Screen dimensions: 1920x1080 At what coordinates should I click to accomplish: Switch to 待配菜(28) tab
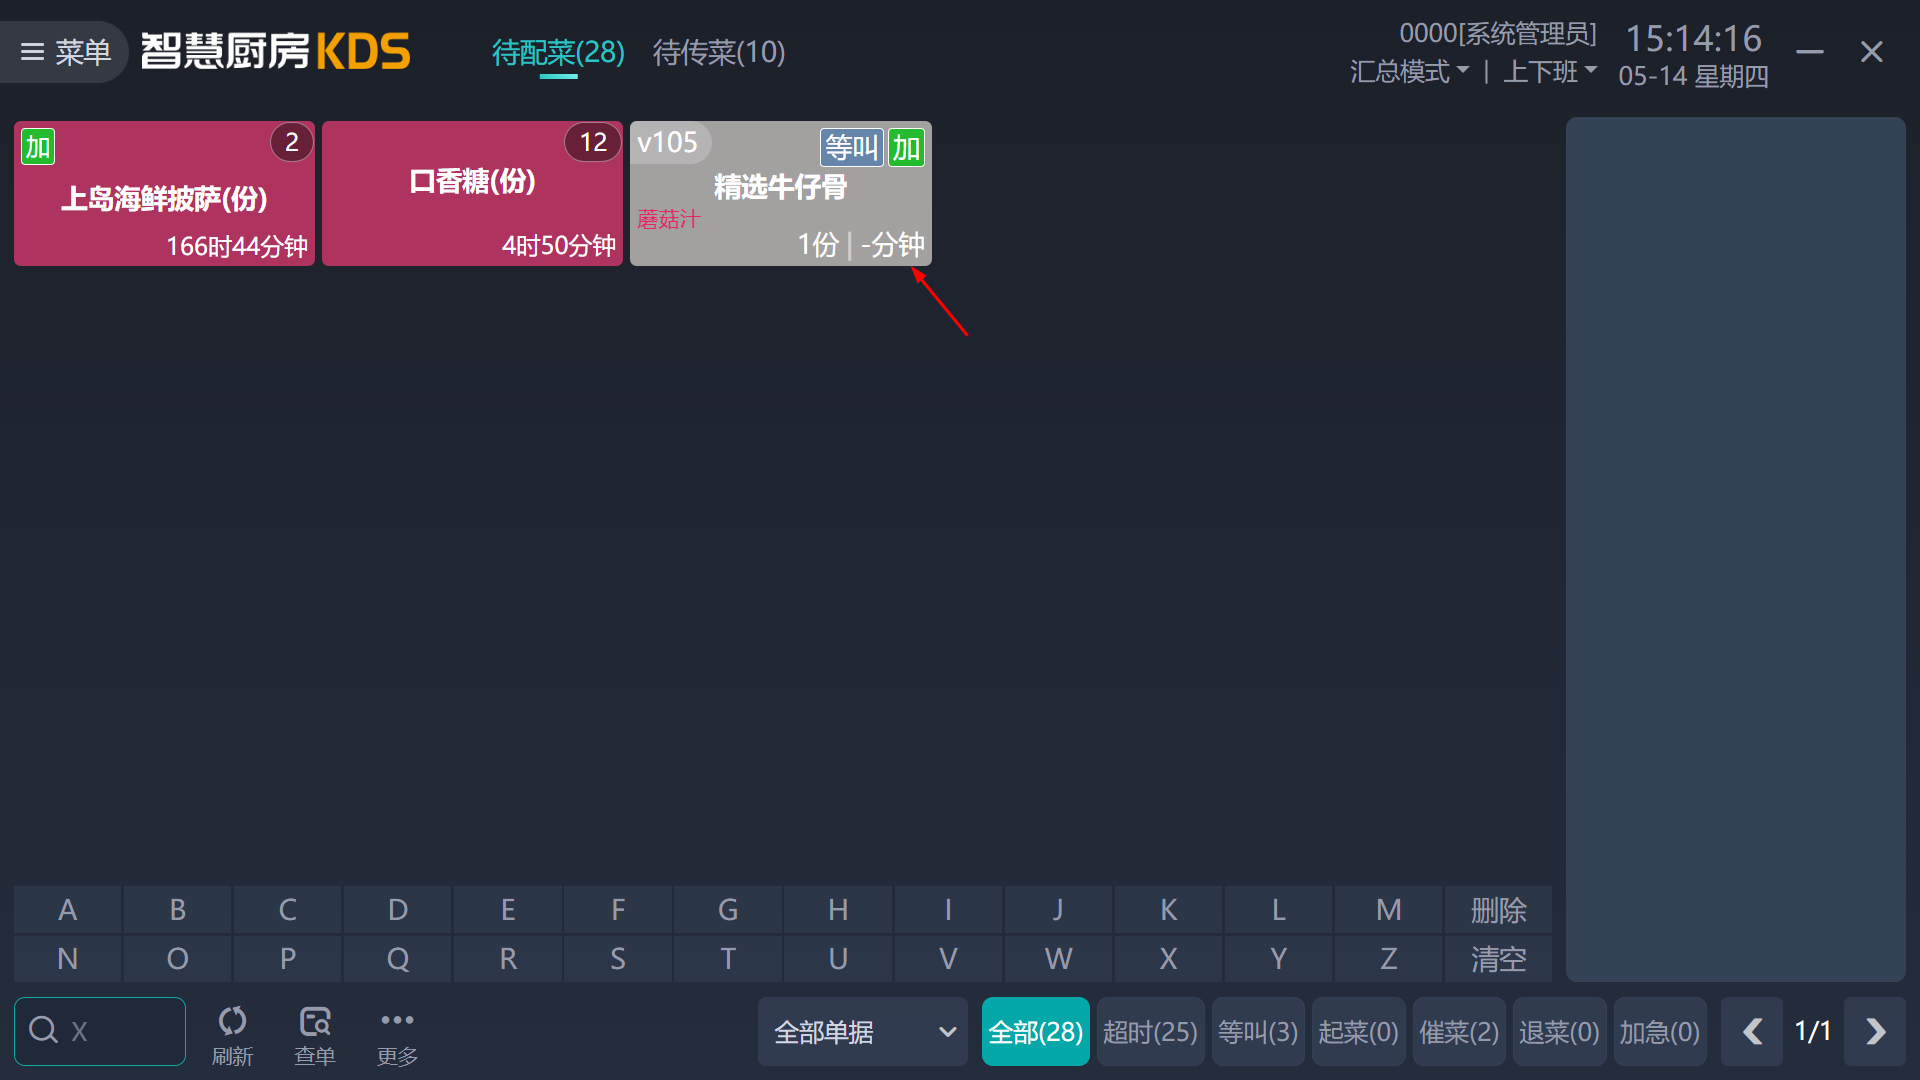tap(558, 52)
